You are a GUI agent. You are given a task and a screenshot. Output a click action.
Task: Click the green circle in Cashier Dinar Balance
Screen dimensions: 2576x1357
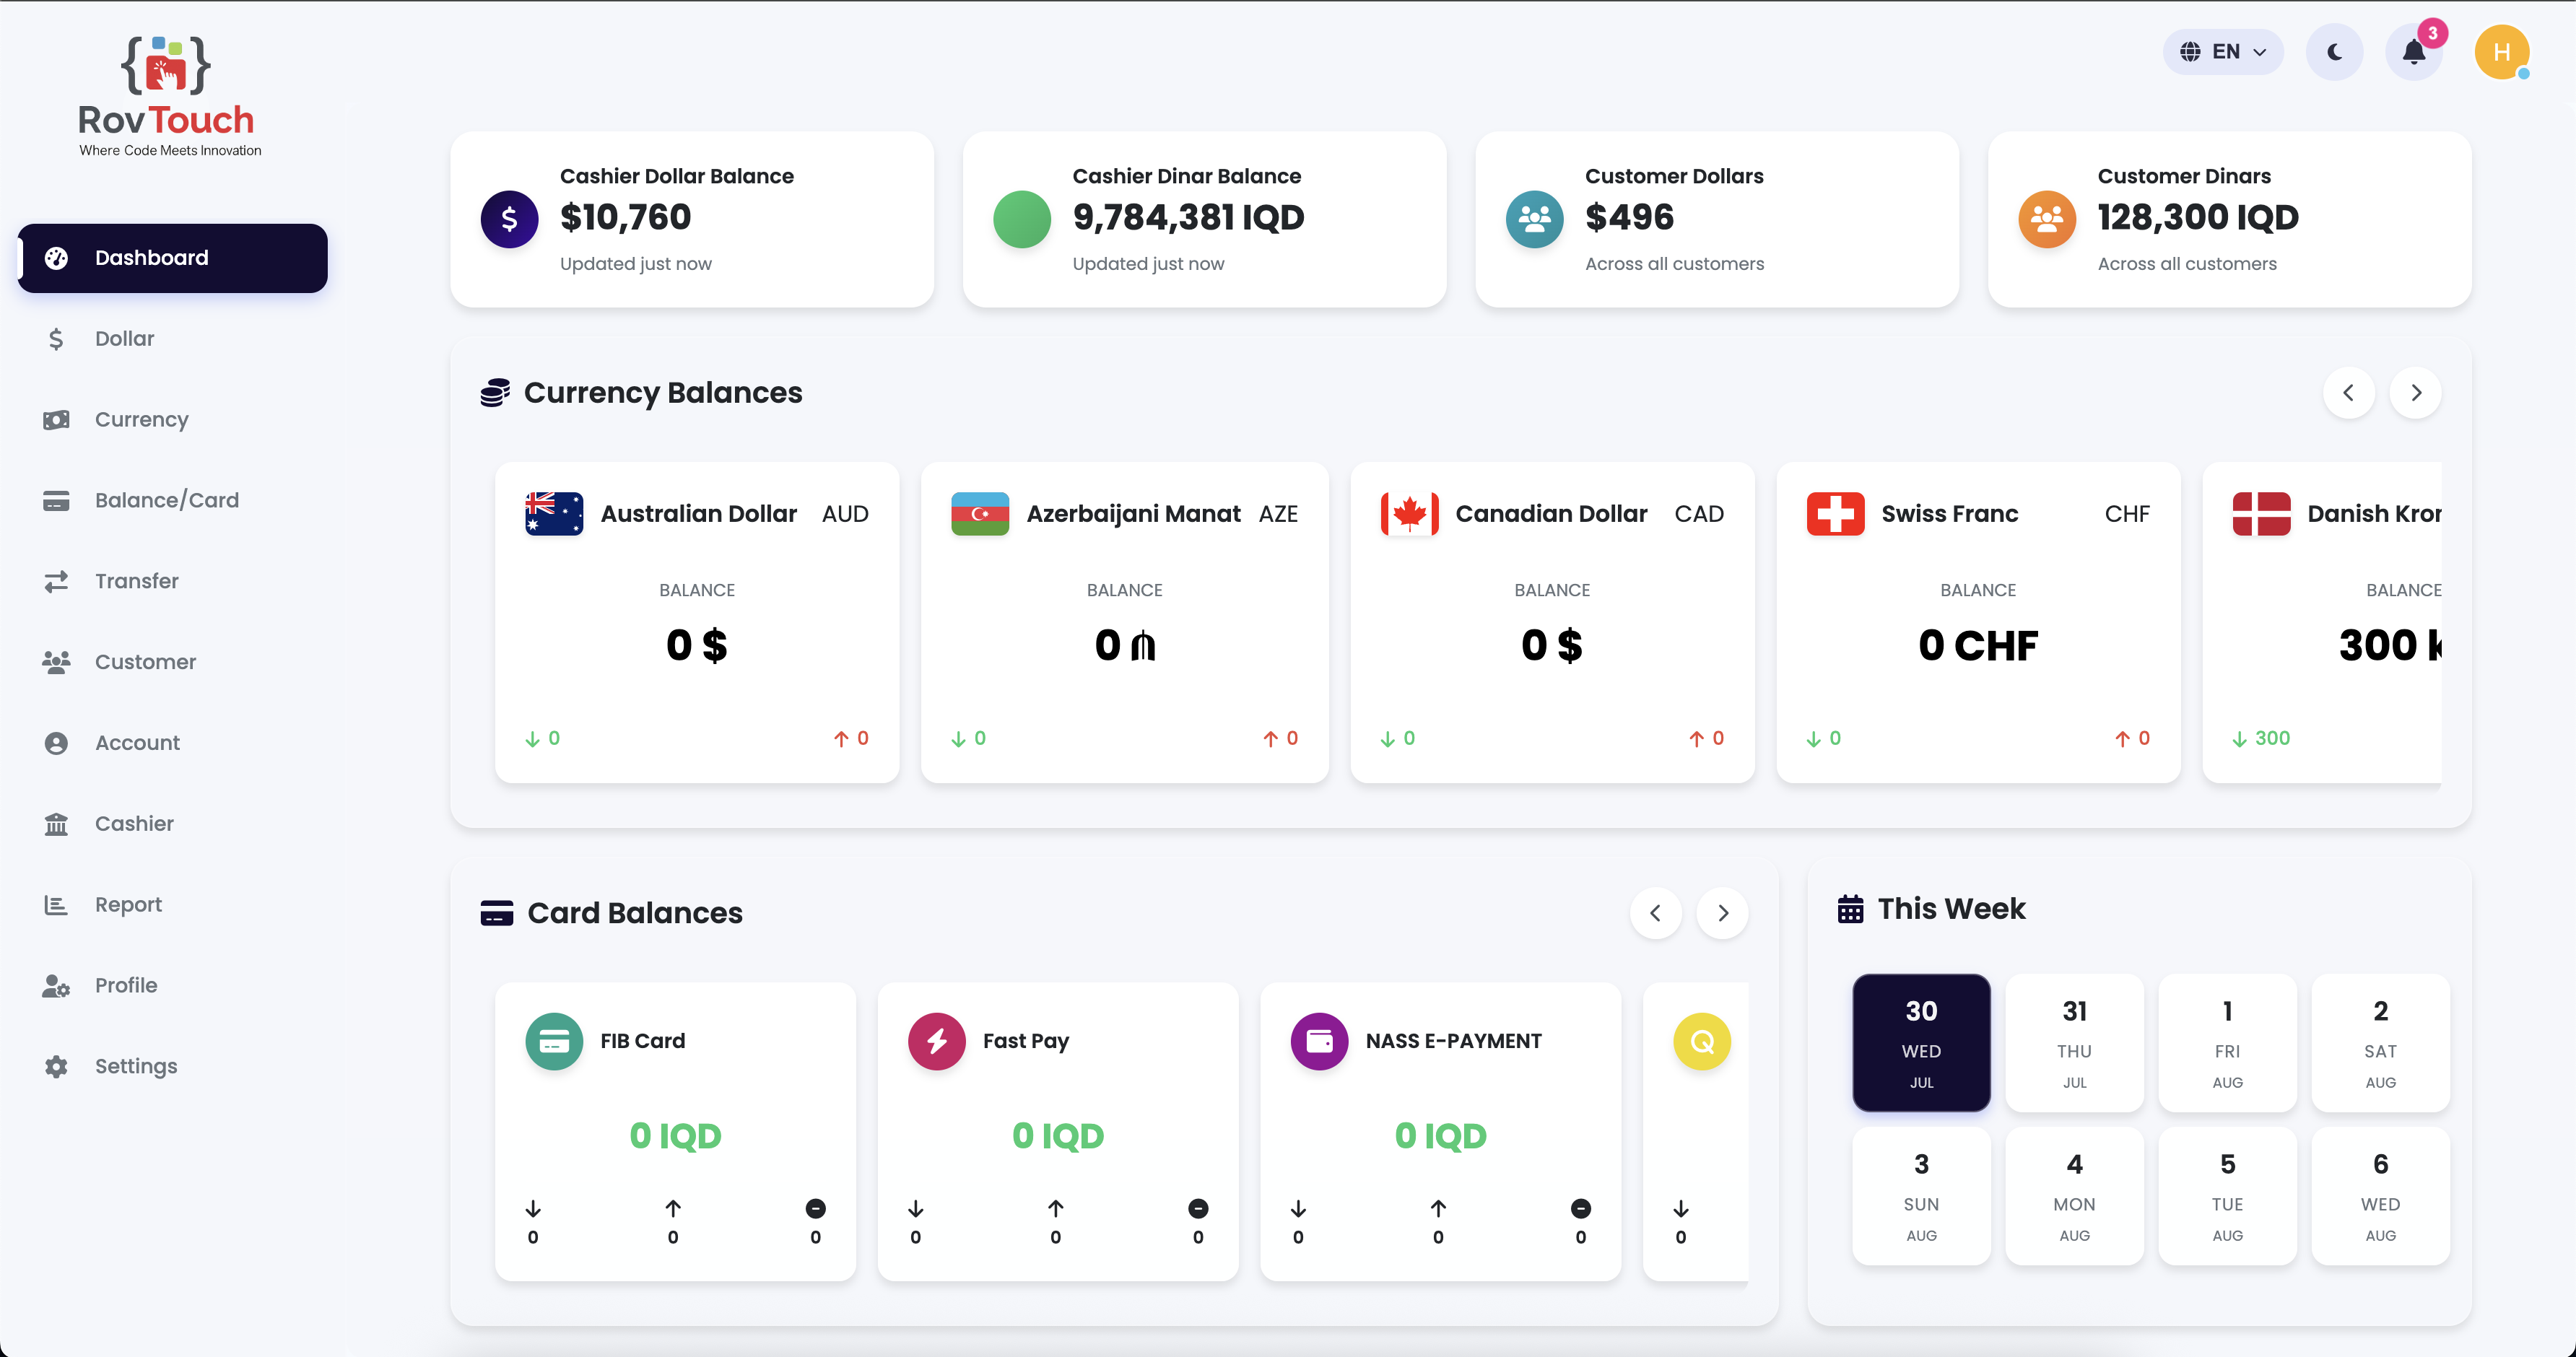point(1022,219)
